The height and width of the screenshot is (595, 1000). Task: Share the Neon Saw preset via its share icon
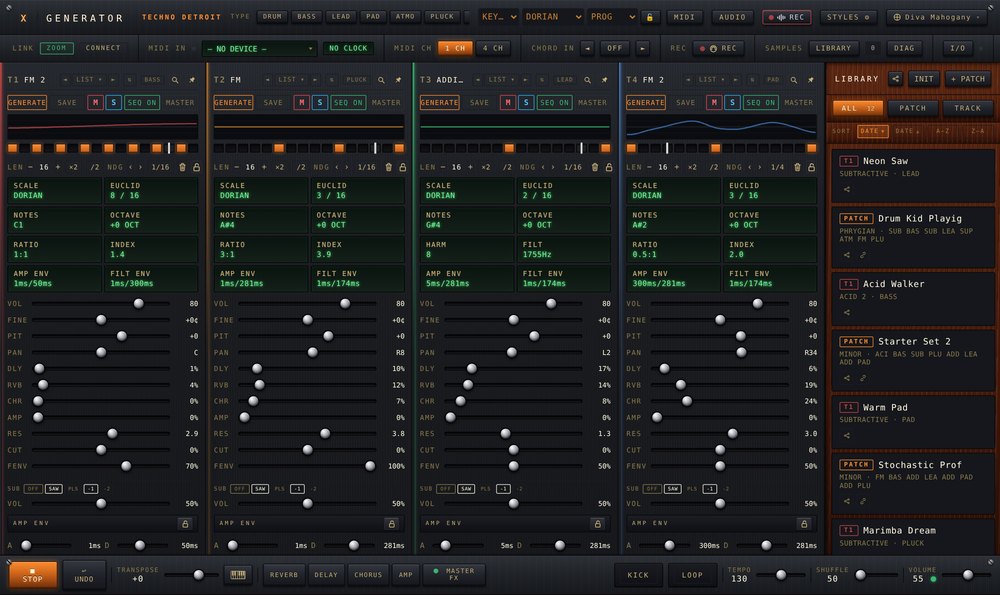(847, 189)
